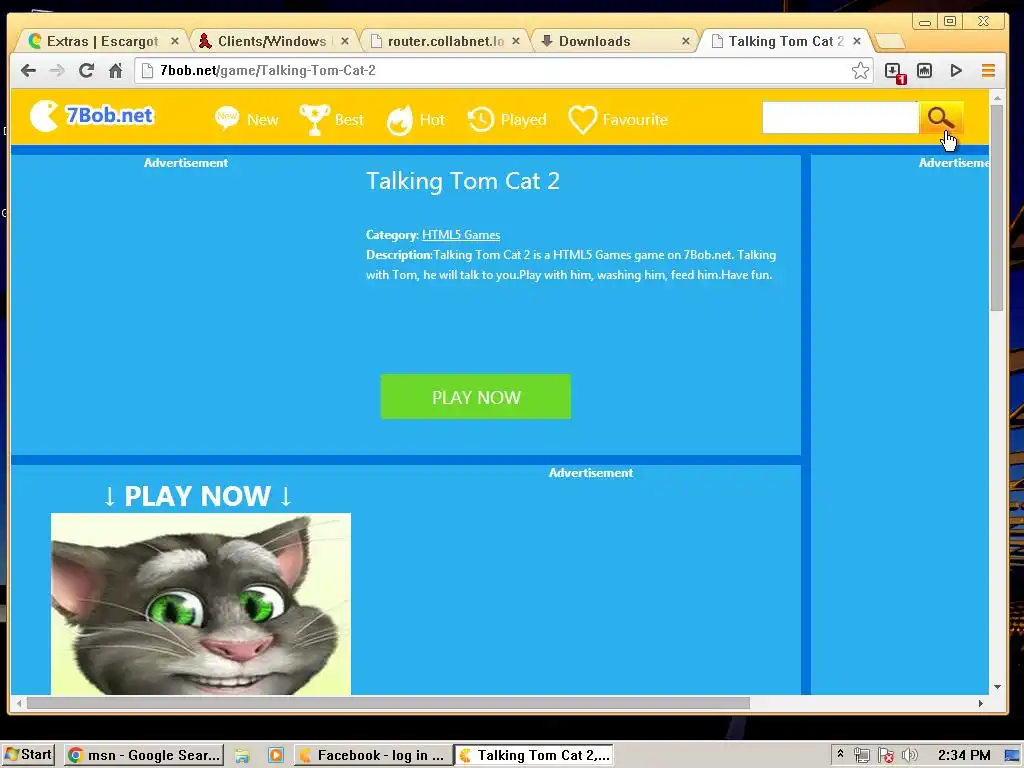Click the browser back arrow
Image resolution: width=1024 pixels, height=768 pixels.
(28, 71)
